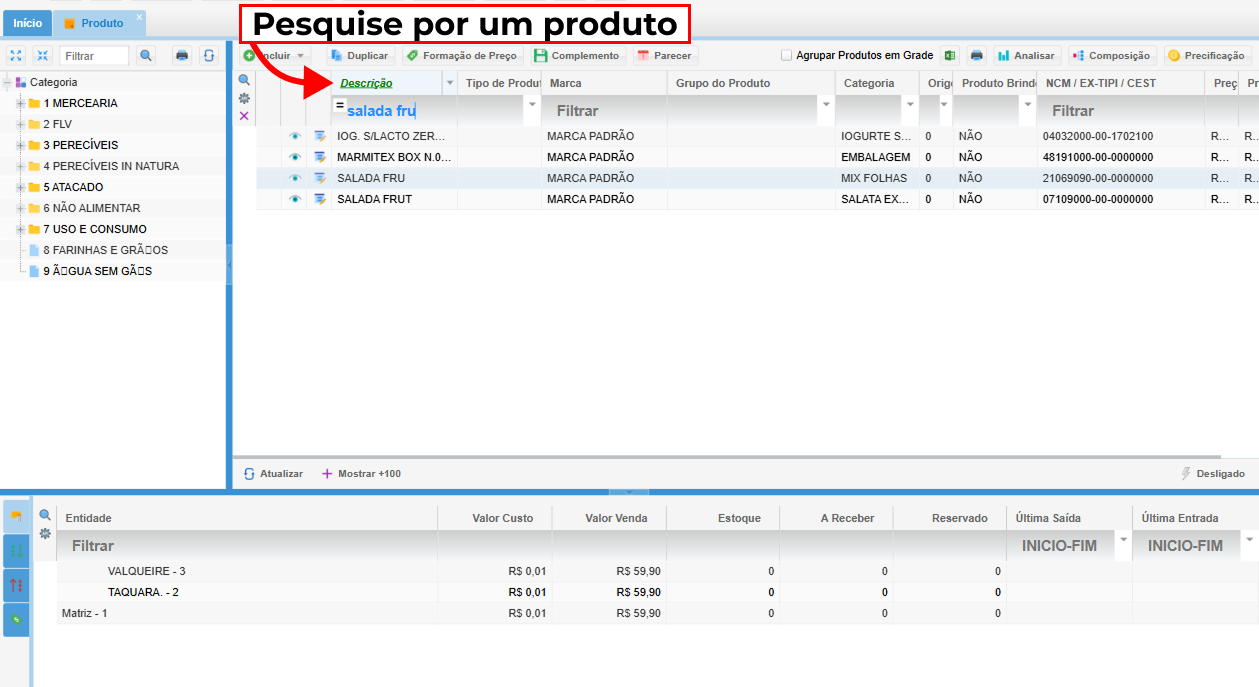Viewport: 1259px width, 687px height.
Task: Click the Descrição filter input field
Action: (430, 110)
